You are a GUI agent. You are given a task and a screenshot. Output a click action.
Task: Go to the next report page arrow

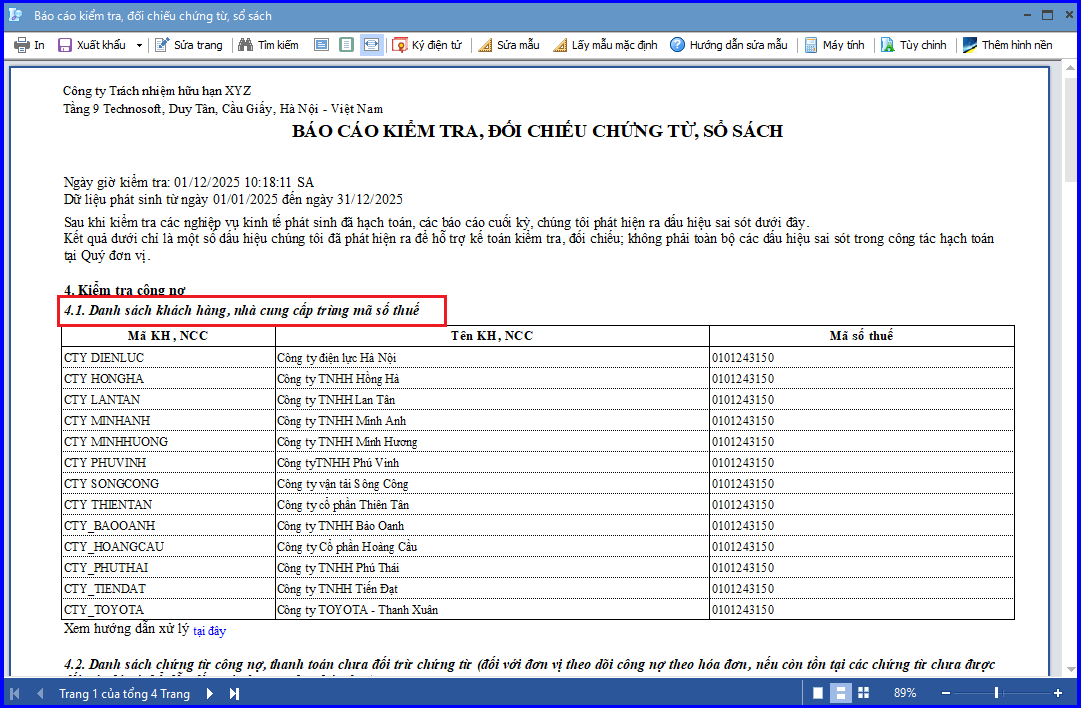click(210, 694)
